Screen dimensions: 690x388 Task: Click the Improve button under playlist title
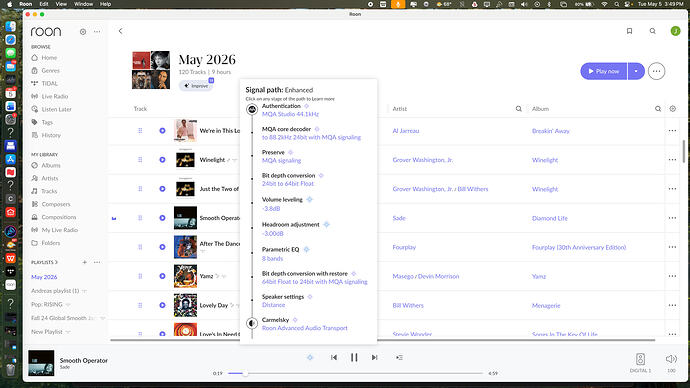196,85
